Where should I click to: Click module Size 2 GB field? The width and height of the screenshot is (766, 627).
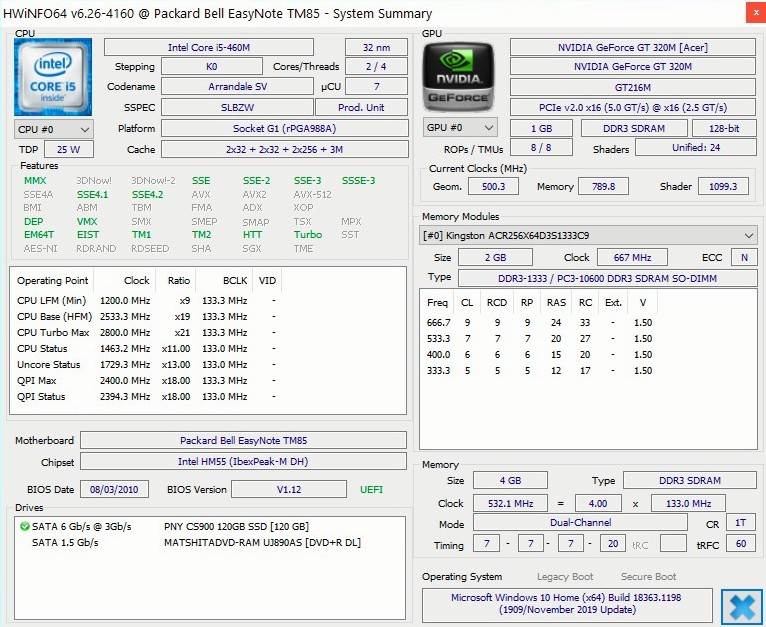click(495, 258)
